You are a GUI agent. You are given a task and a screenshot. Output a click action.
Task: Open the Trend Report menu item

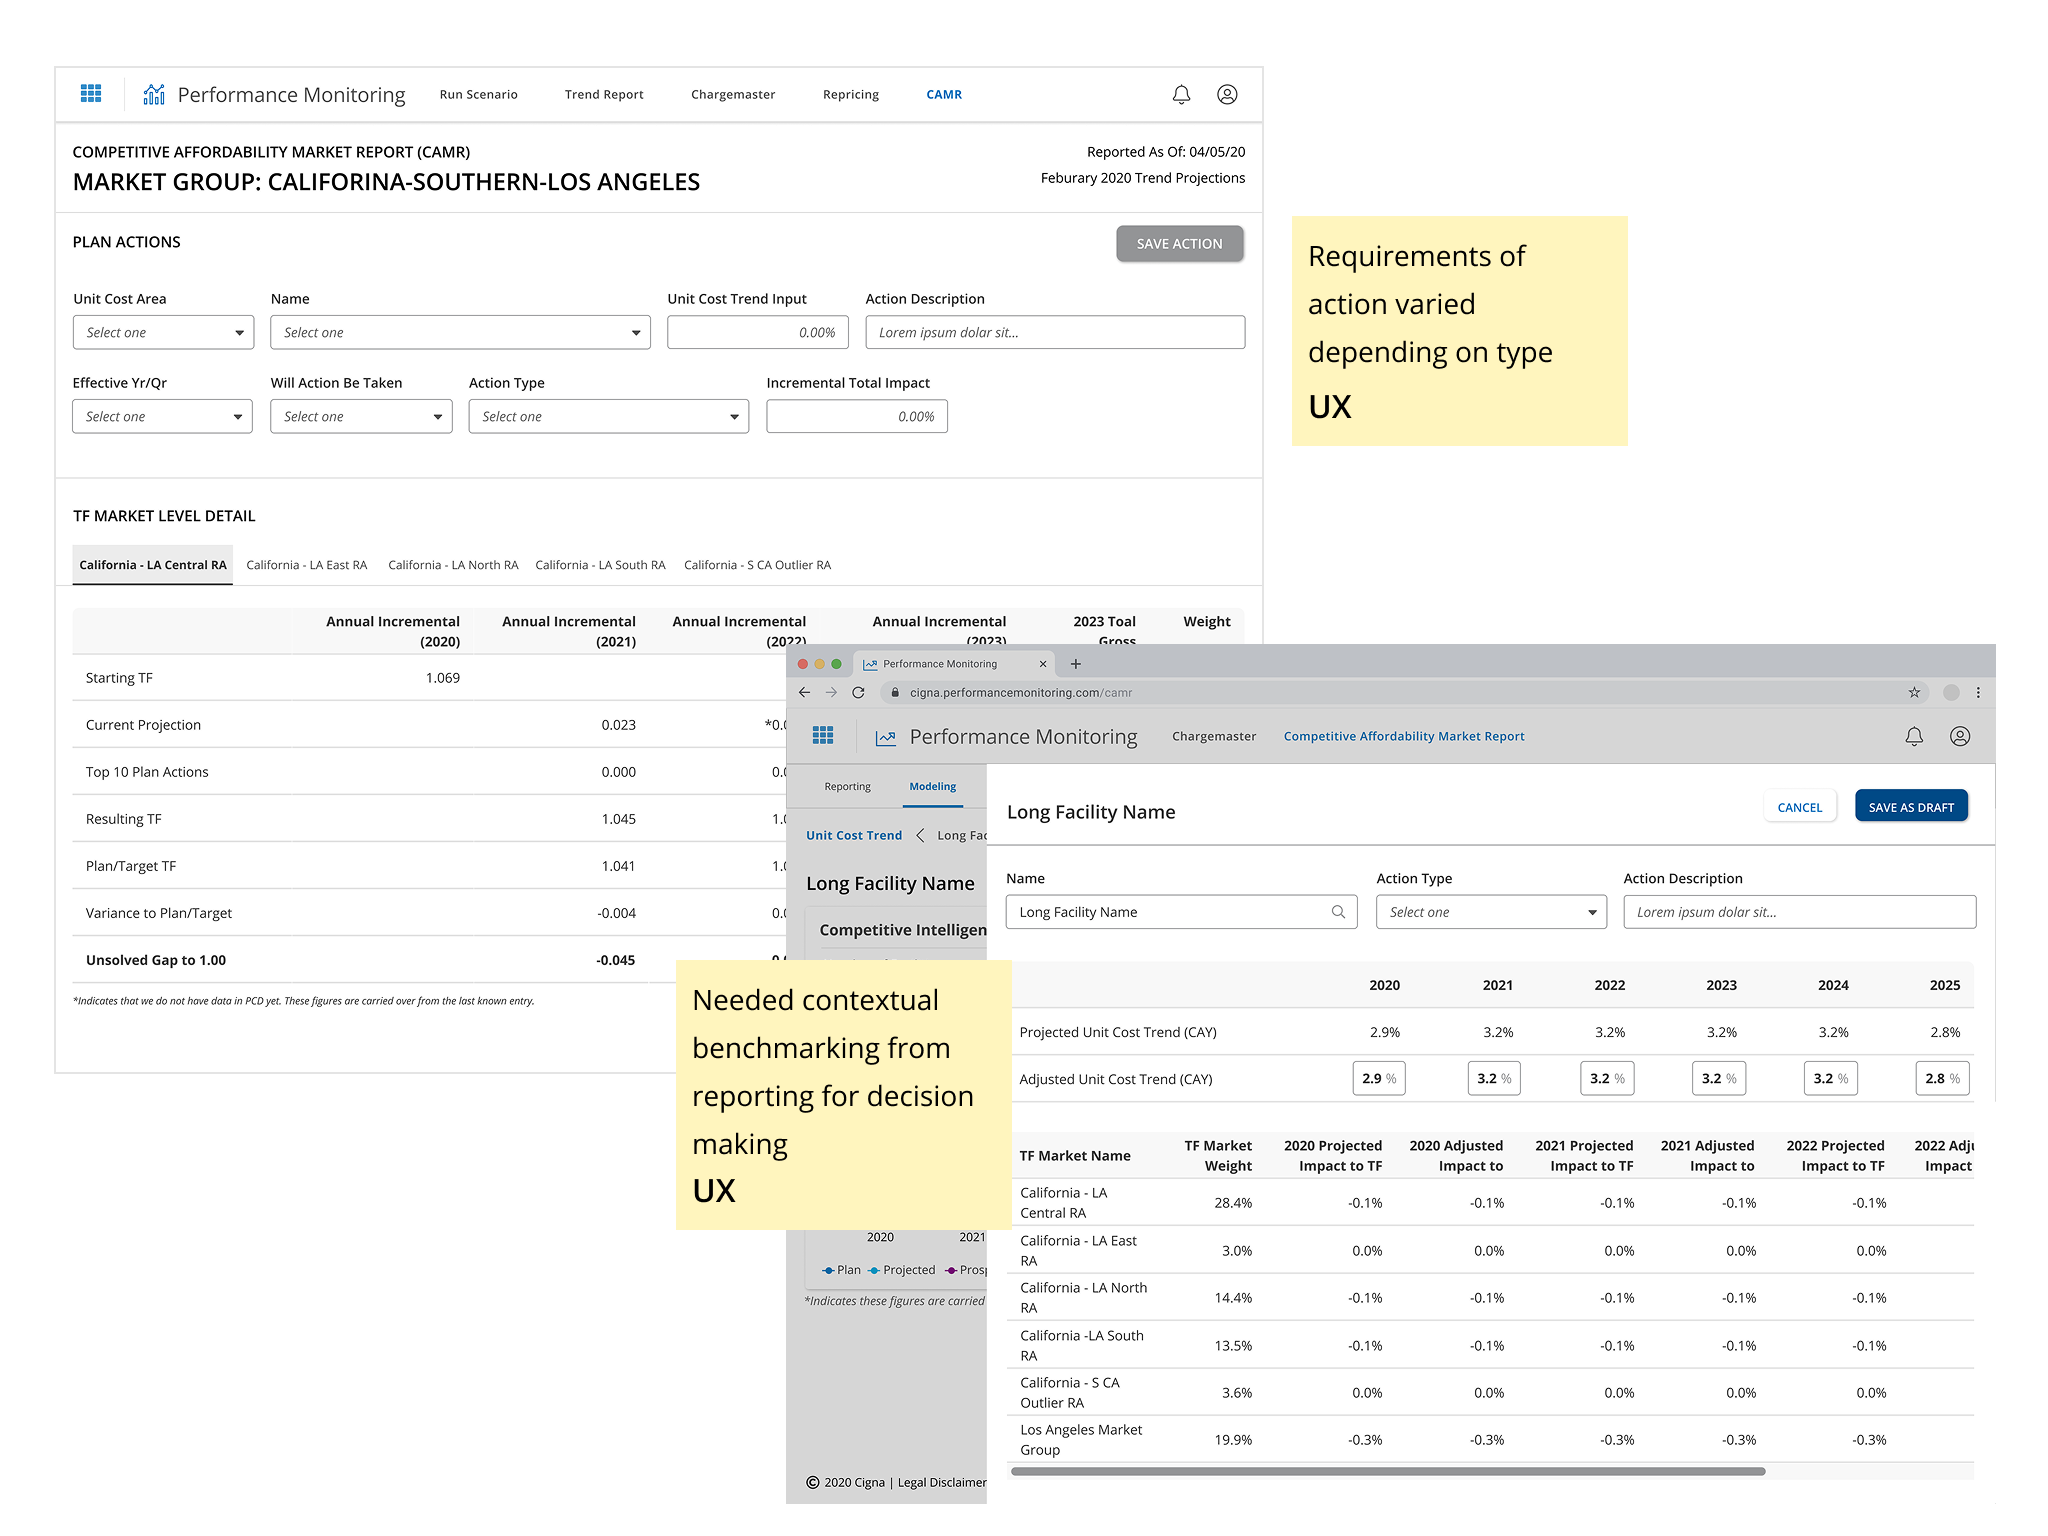click(x=604, y=95)
